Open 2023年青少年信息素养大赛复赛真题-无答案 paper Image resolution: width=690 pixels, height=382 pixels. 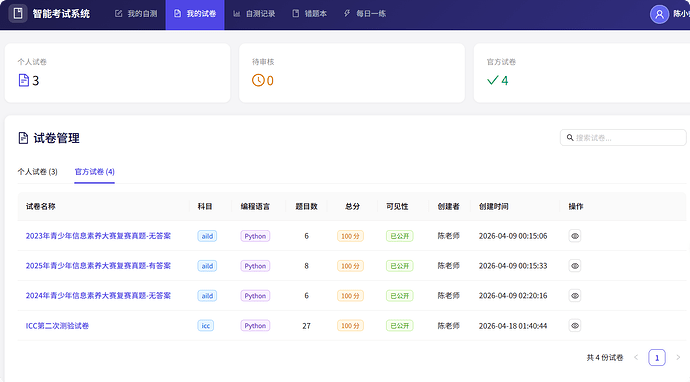pos(98,236)
